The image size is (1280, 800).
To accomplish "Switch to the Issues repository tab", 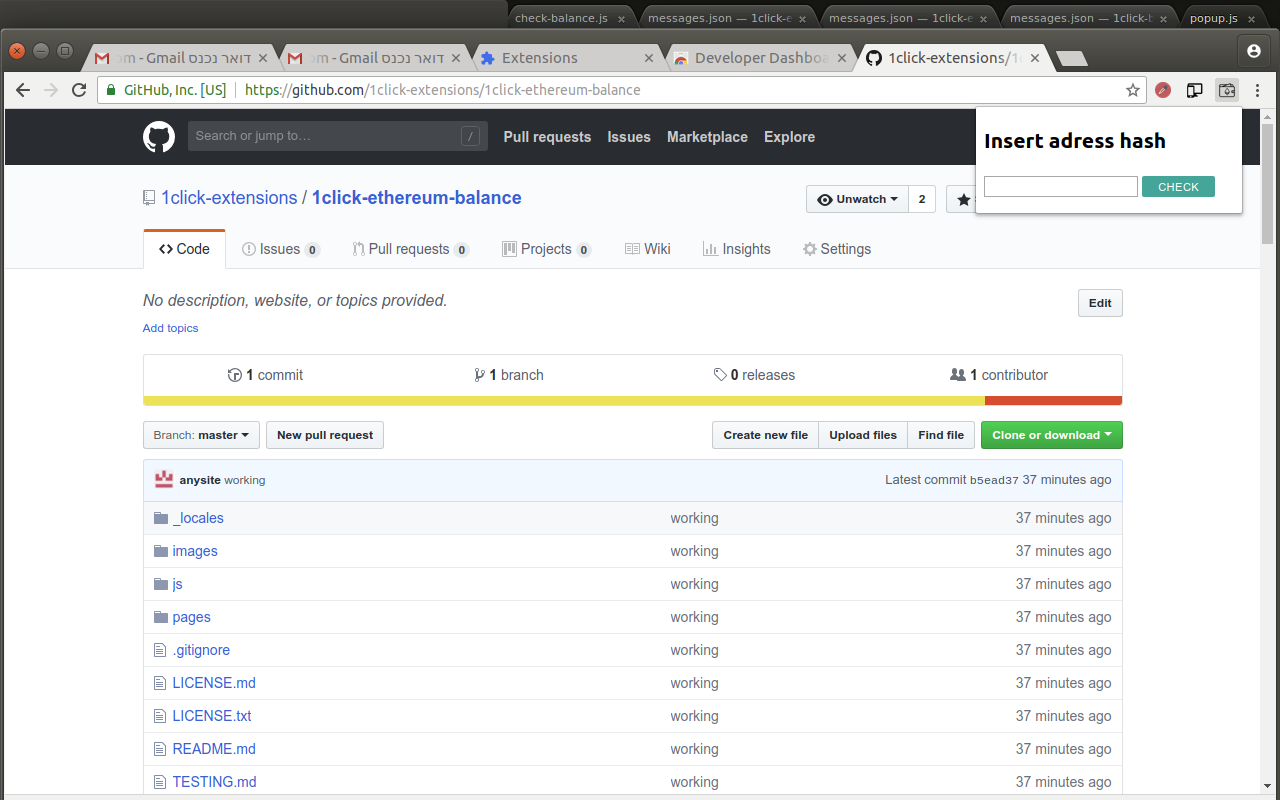I will 280,249.
